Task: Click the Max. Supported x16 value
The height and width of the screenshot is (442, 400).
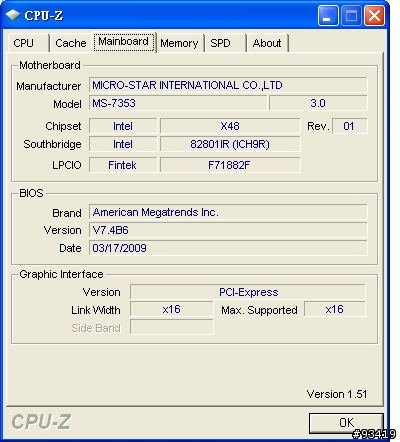Action: 335,309
